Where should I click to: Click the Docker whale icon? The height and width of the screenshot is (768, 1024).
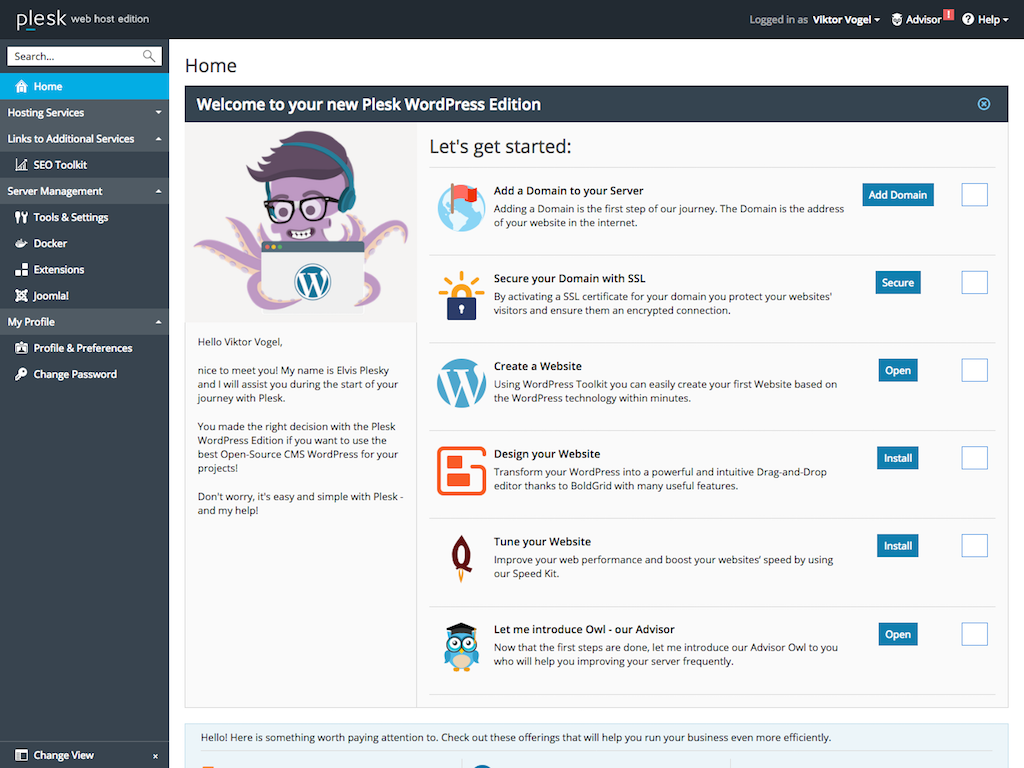click(x=21, y=244)
